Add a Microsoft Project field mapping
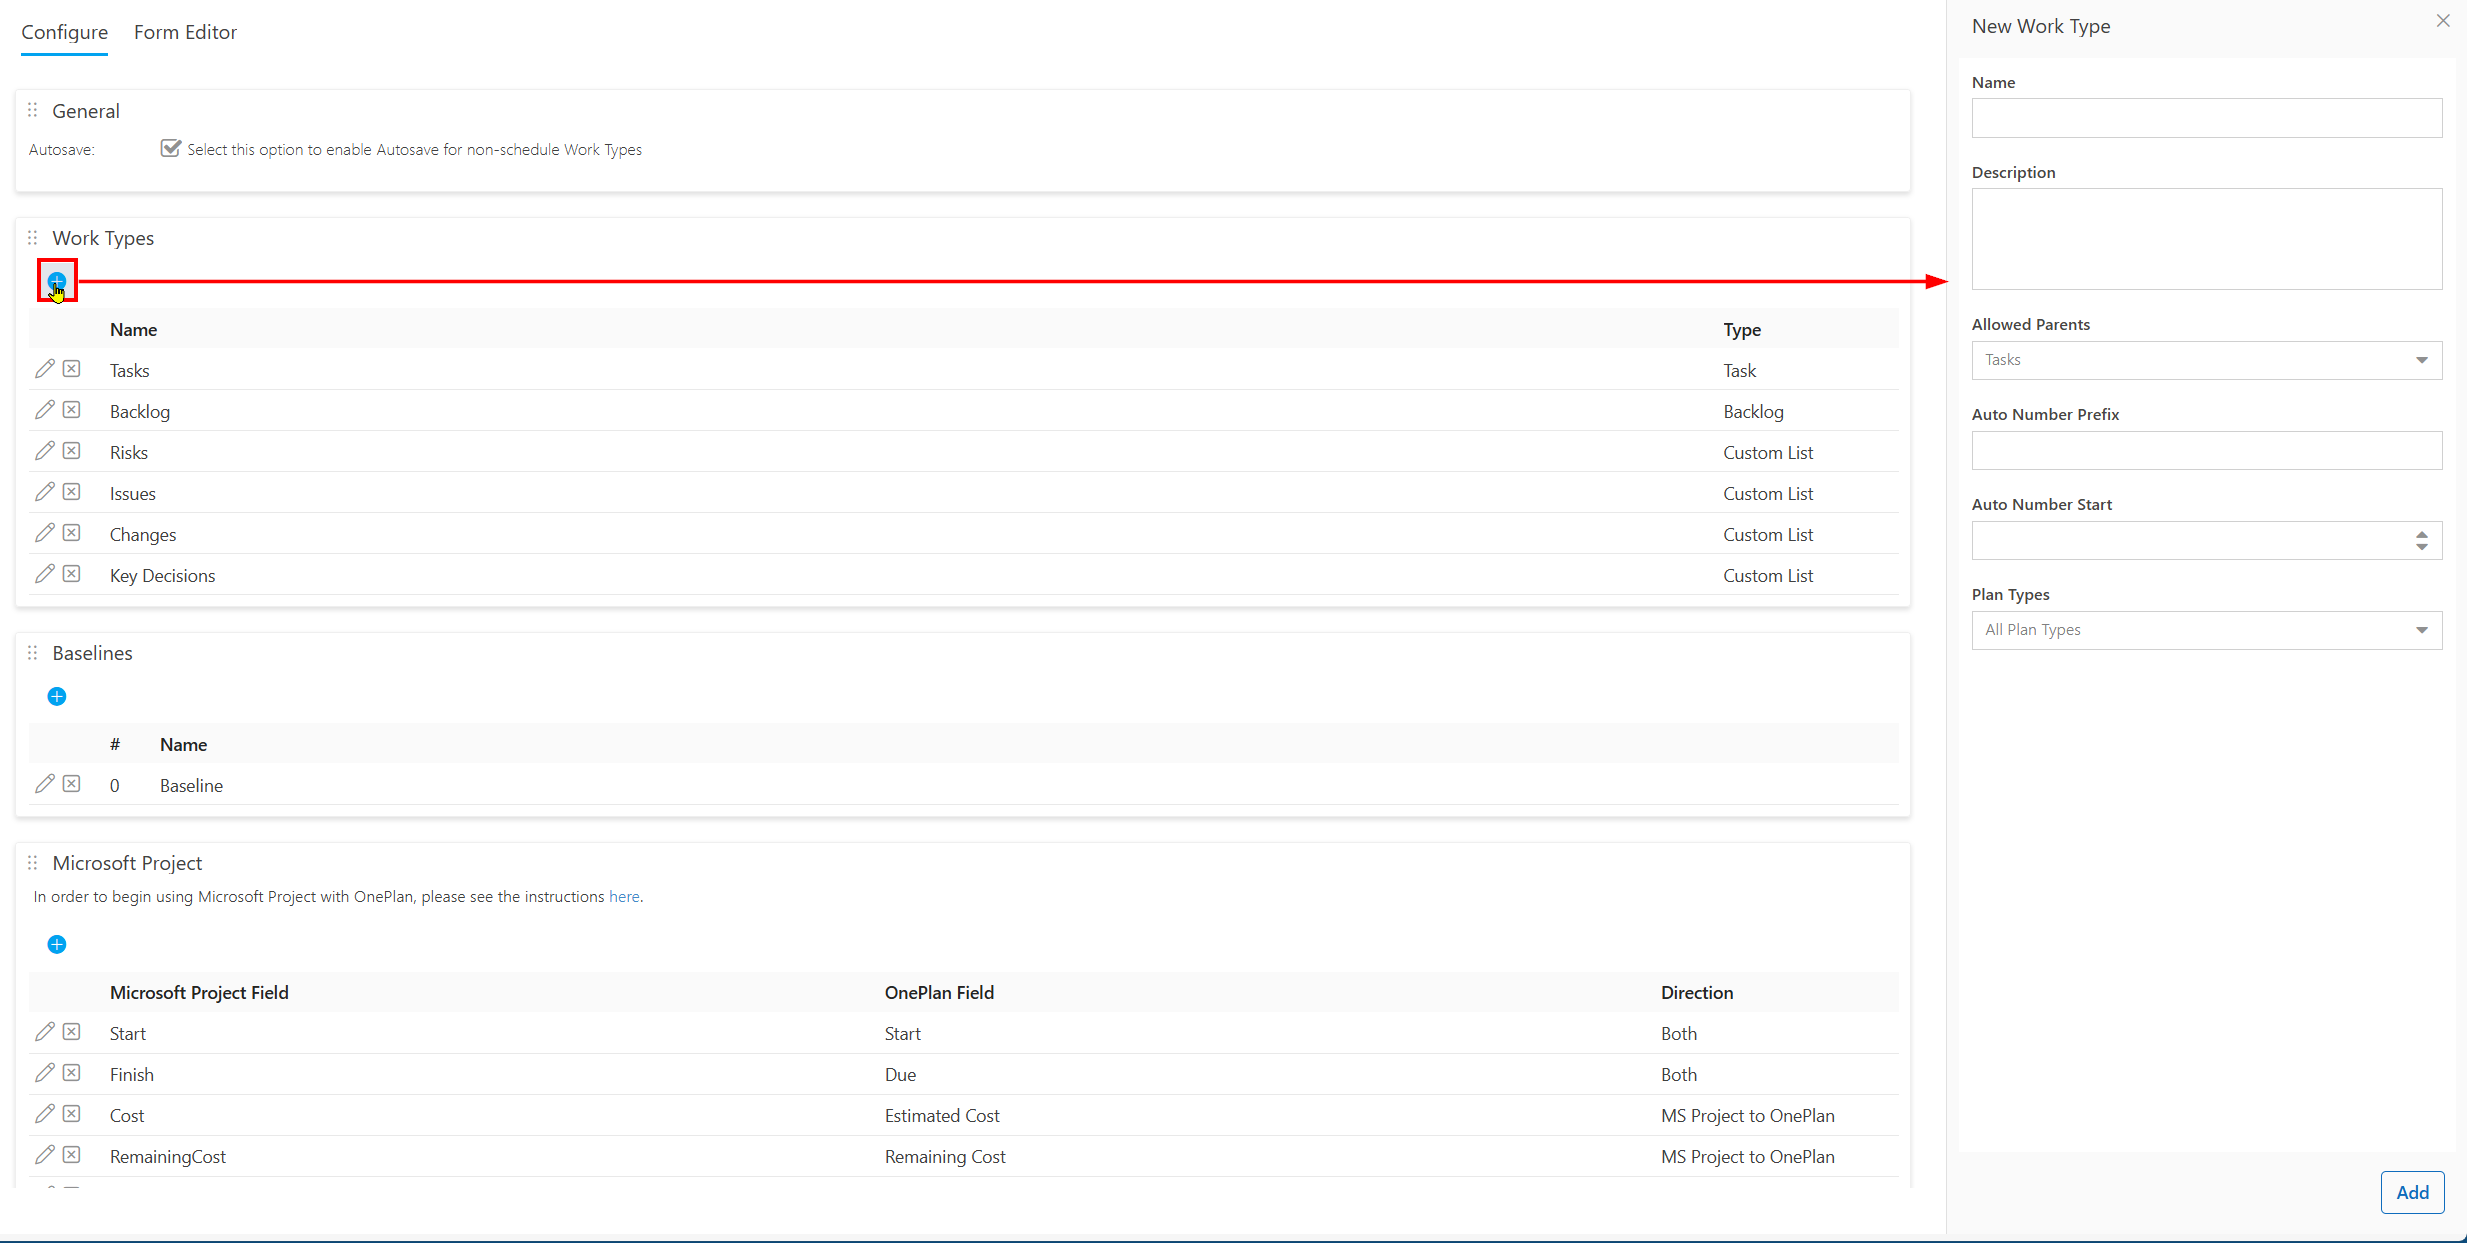This screenshot has width=2467, height=1243. [57, 944]
